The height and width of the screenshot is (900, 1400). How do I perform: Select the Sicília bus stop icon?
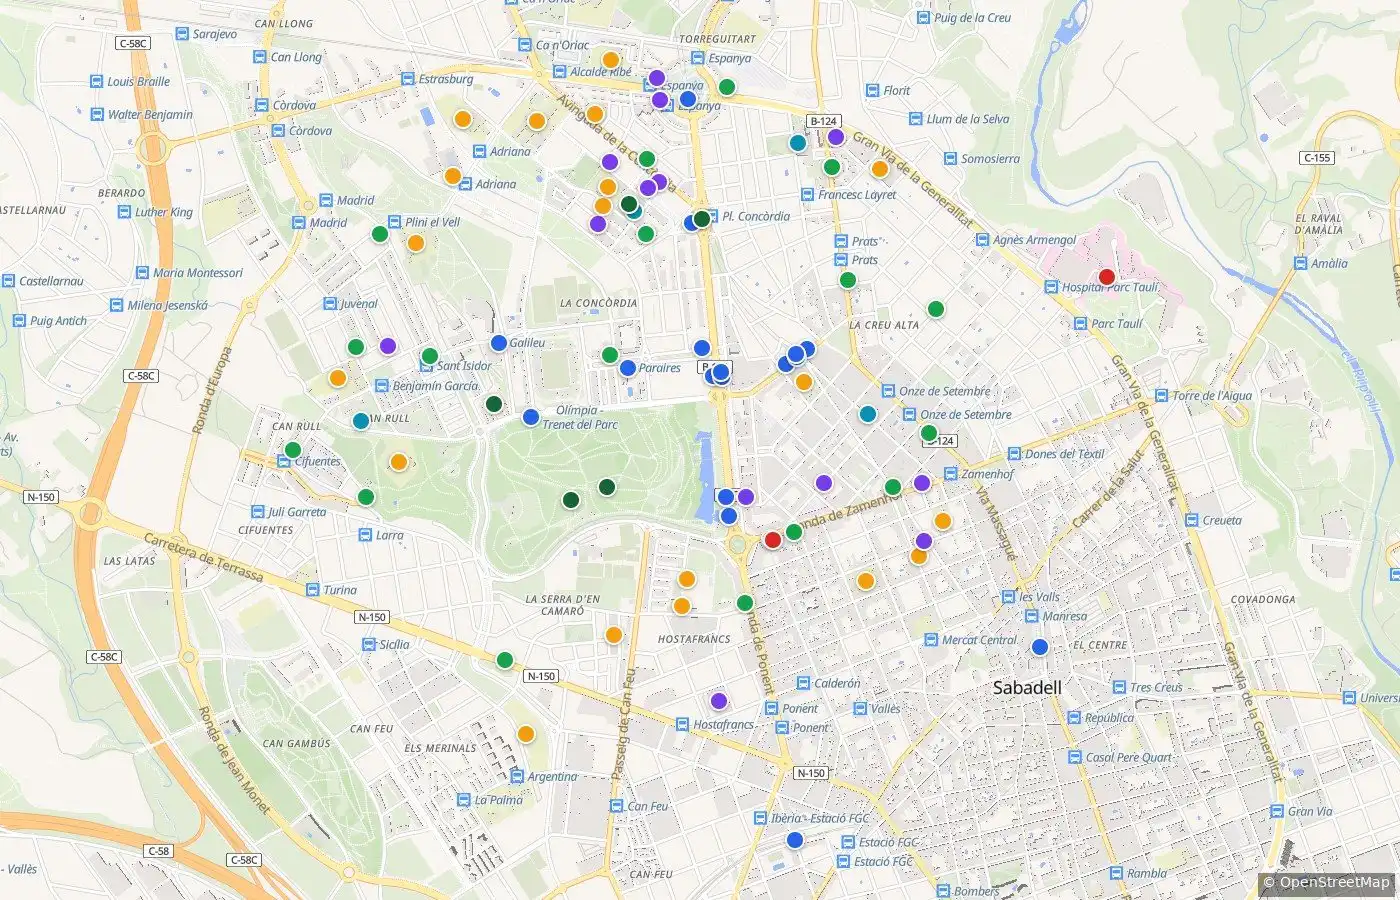pos(369,645)
